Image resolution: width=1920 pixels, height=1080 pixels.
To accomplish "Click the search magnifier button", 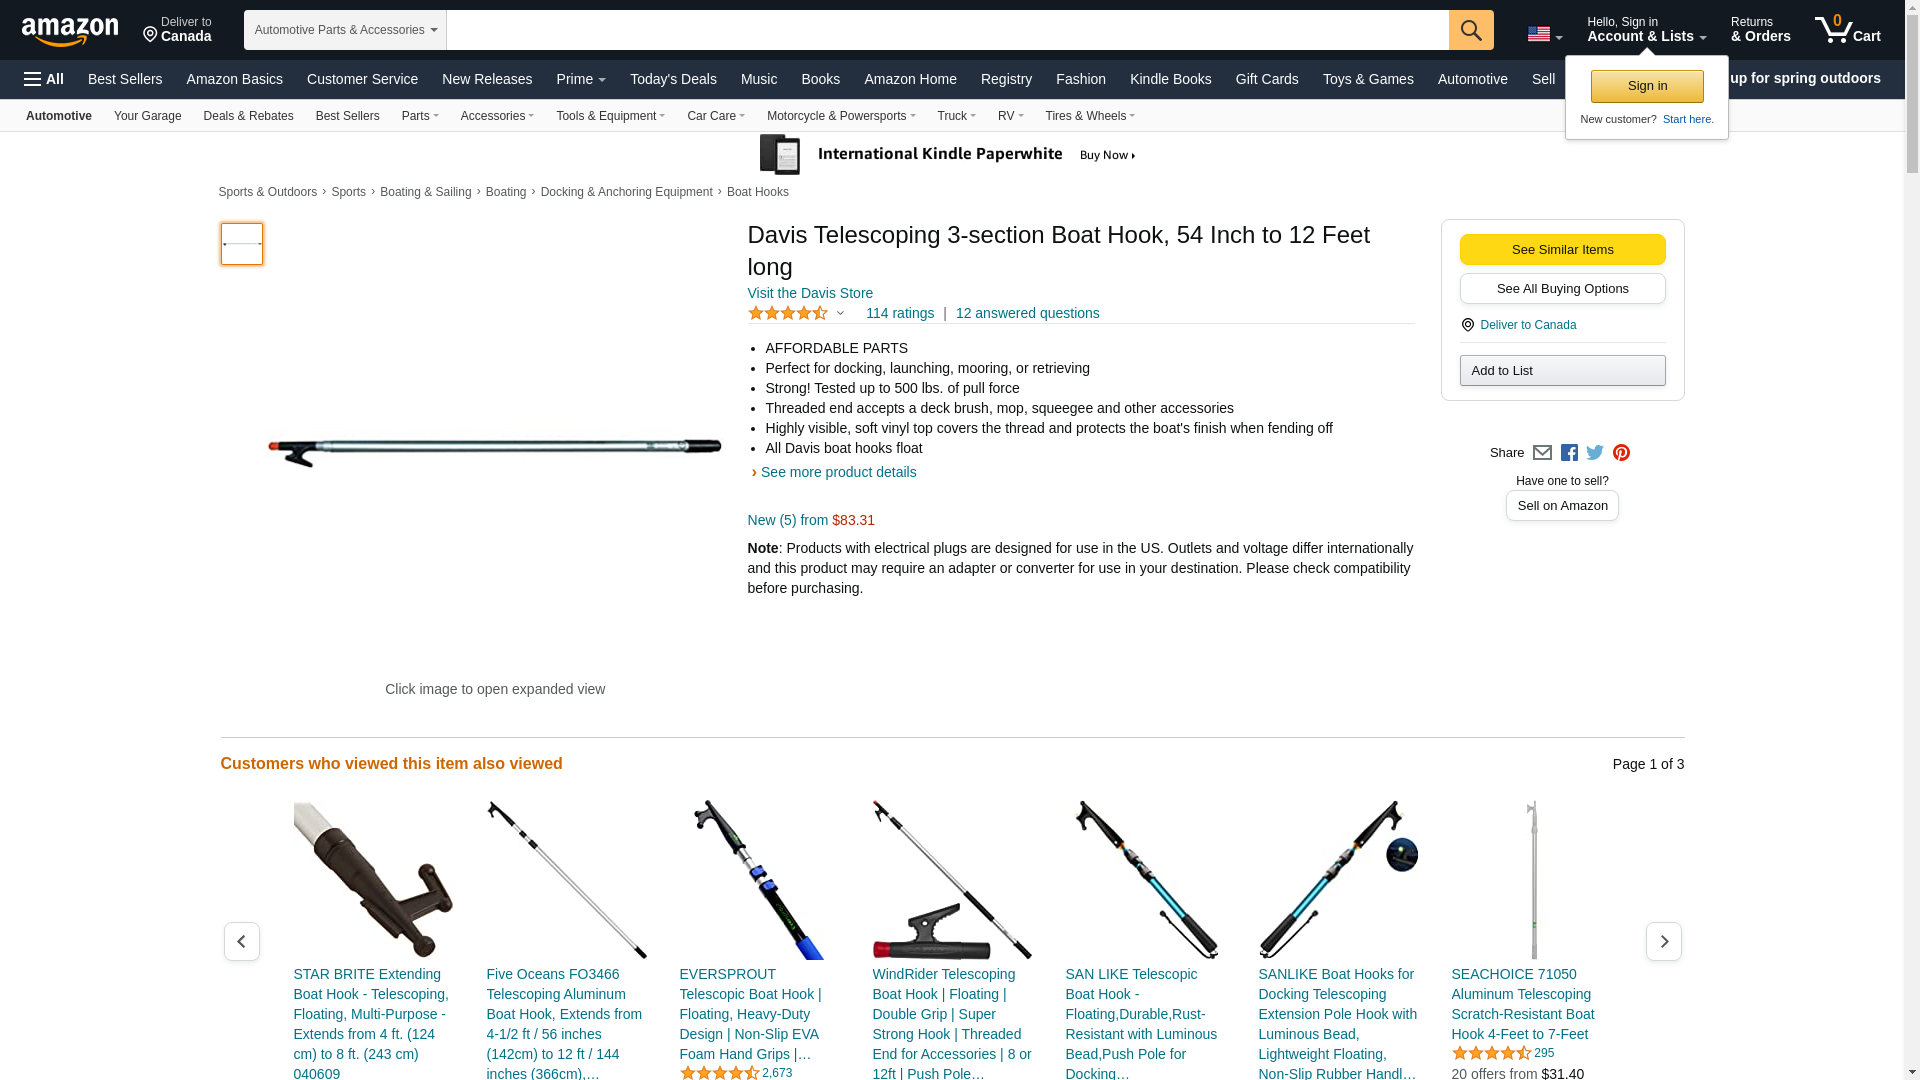I will tap(1471, 30).
